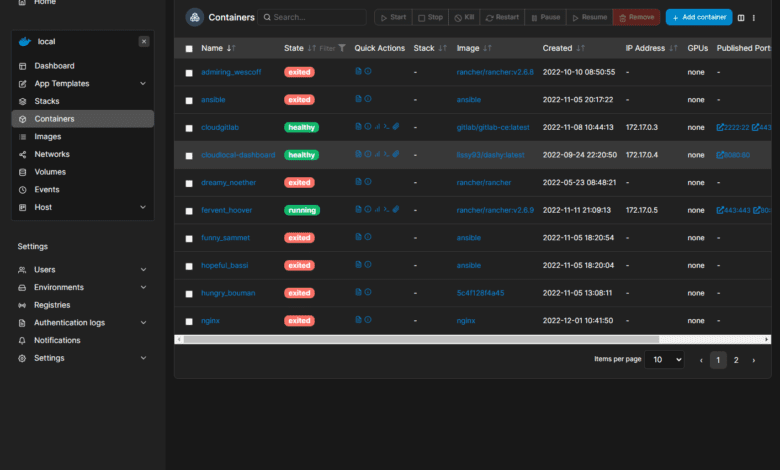Click the Add container button
Image resolution: width=780 pixels, height=470 pixels.
click(x=699, y=17)
